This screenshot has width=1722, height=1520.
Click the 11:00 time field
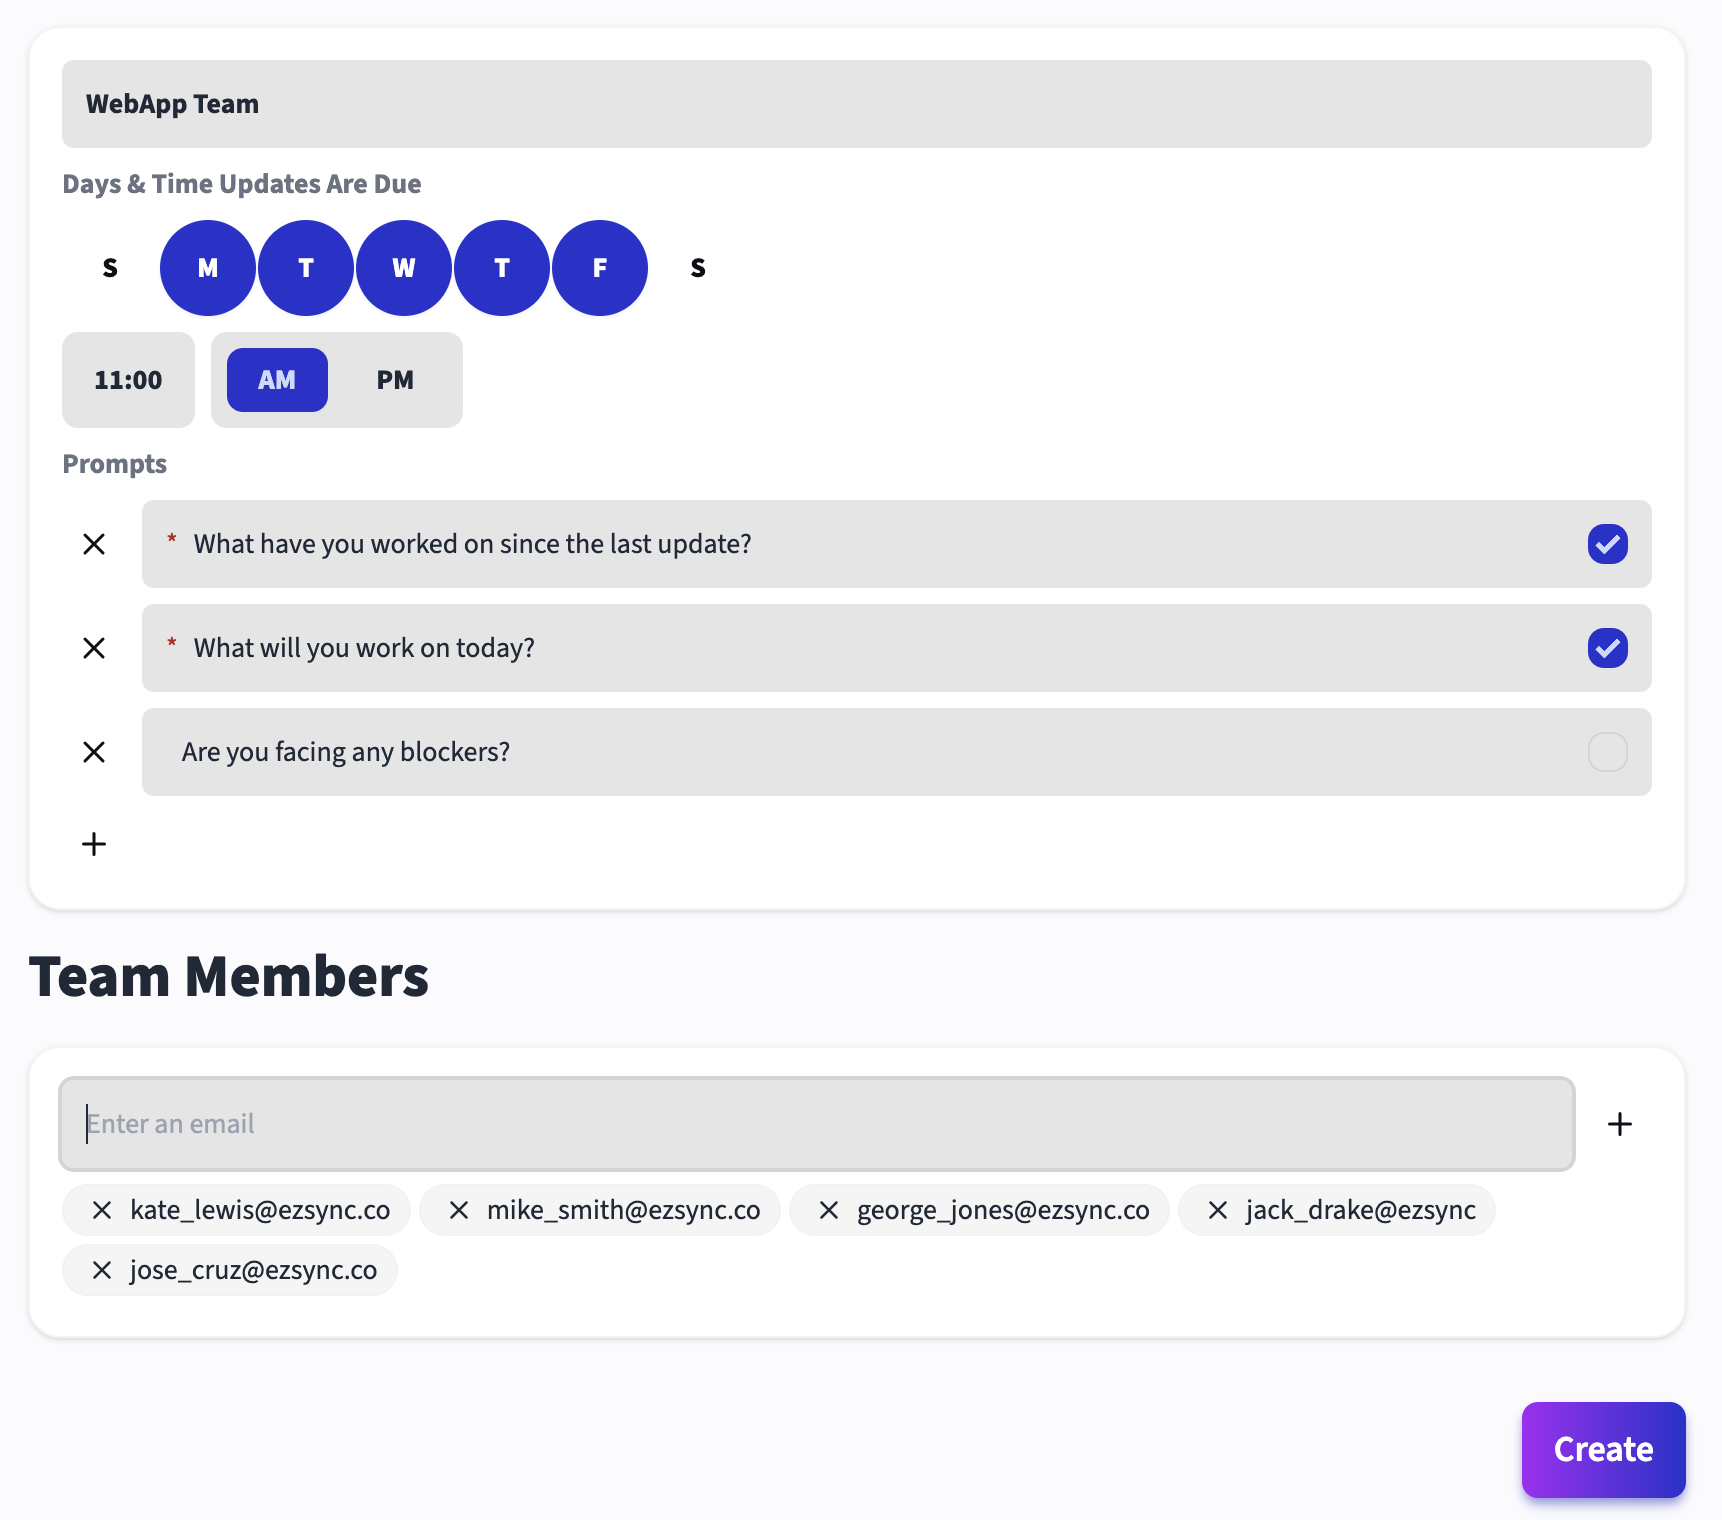pyautogui.click(x=128, y=380)
